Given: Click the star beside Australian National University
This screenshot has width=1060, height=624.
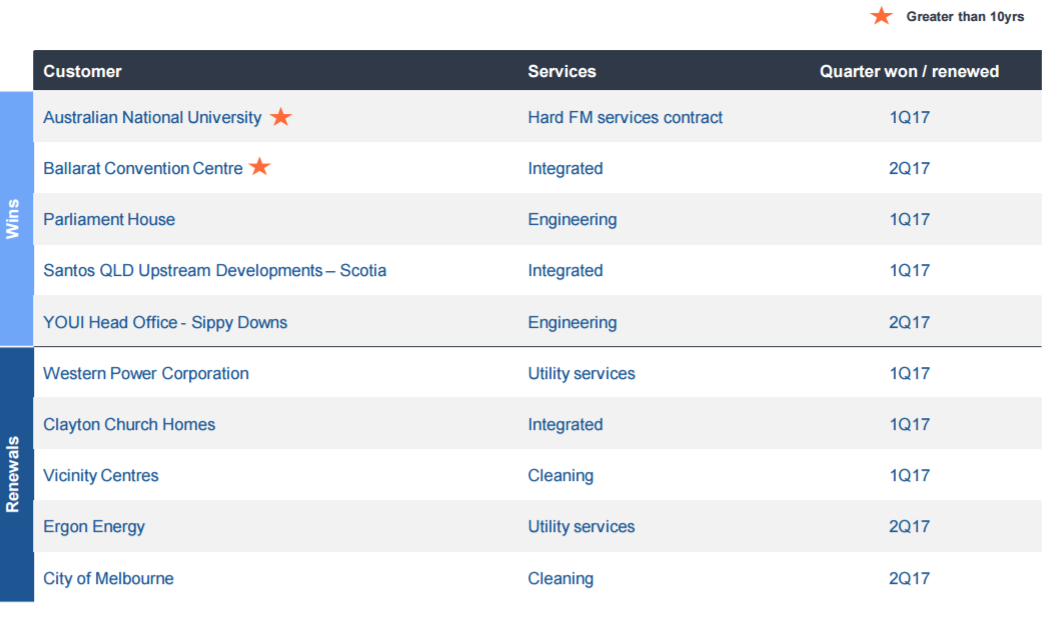Looking at the screenshot, I should click(281, 117).
